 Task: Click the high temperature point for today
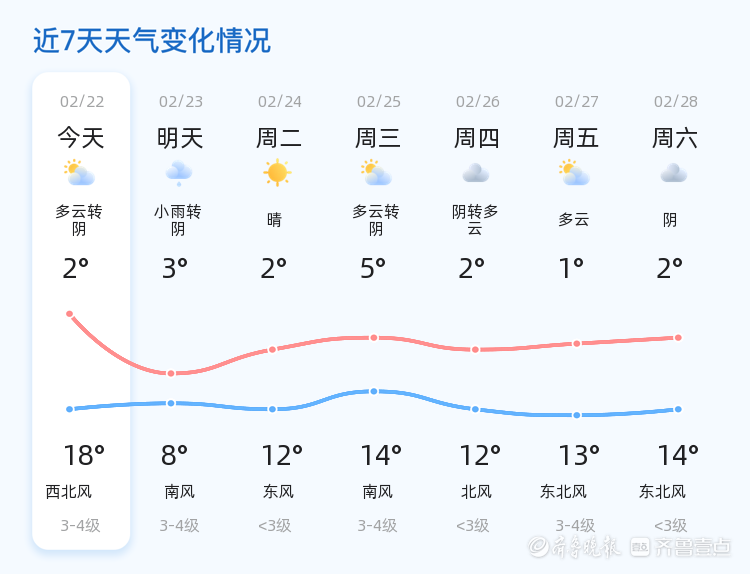[x=70, y=314]
